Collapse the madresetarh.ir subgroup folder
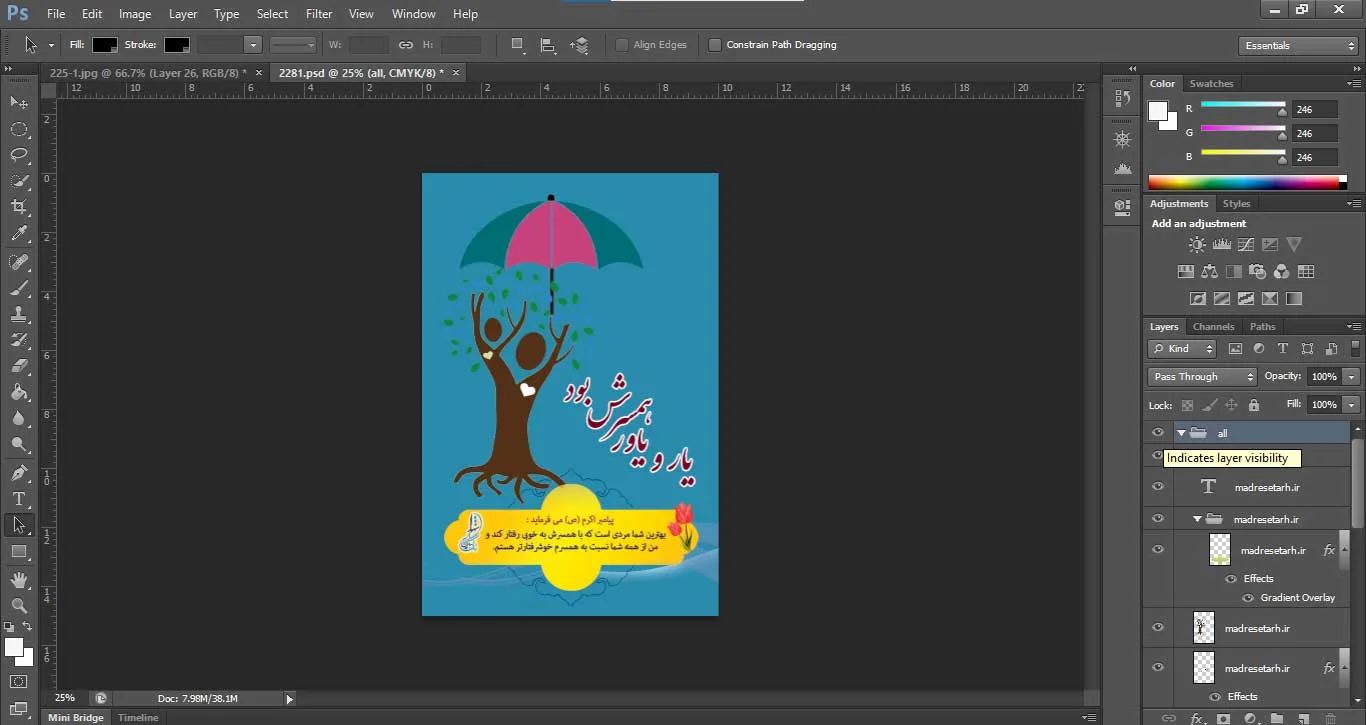1366x725 pixels. point(1197,519)
